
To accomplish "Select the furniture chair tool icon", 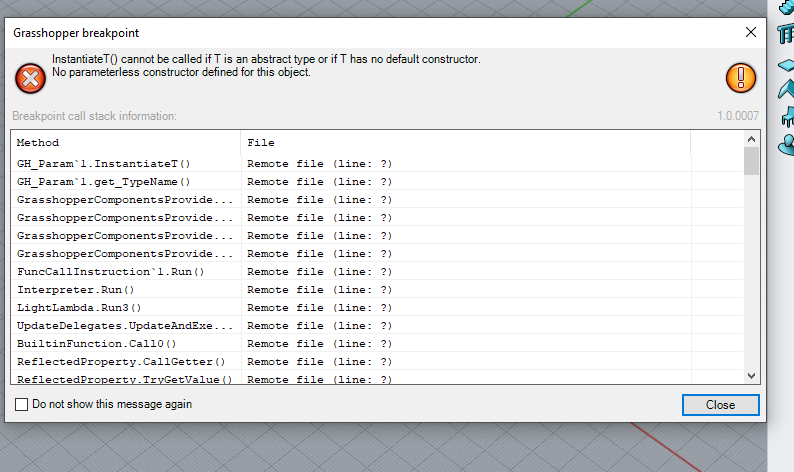I will tap(787, 116).
